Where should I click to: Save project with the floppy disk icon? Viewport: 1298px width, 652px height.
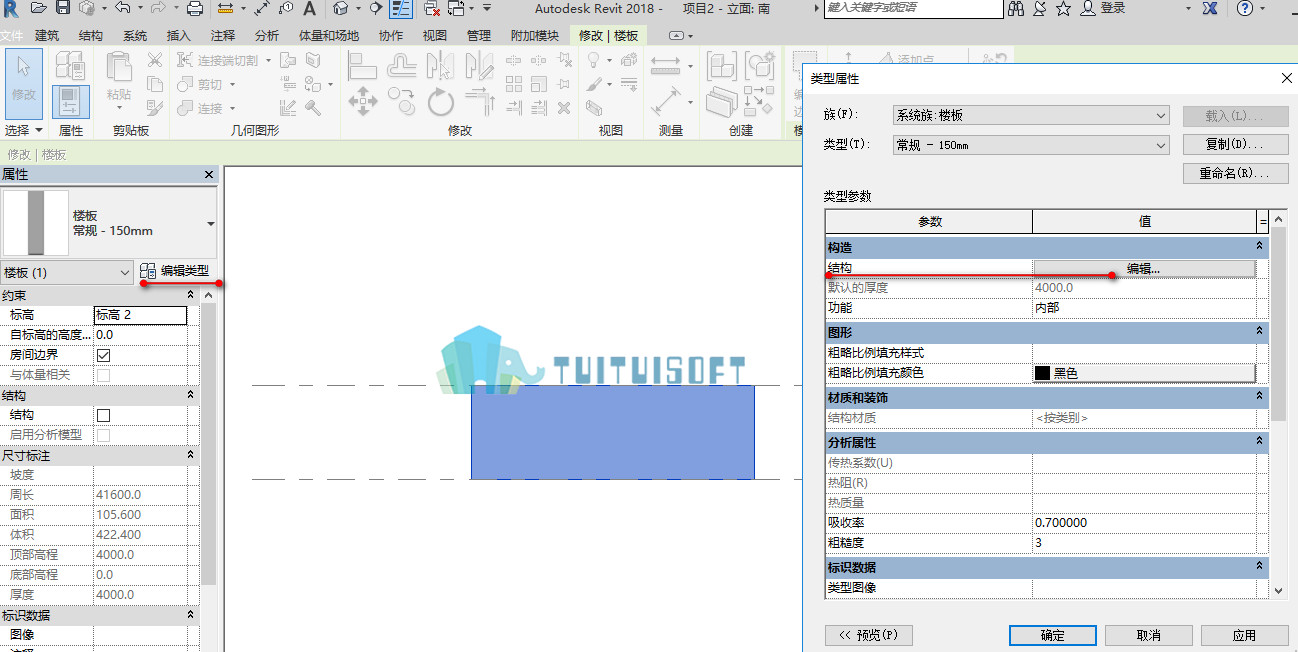coord(63,8)
